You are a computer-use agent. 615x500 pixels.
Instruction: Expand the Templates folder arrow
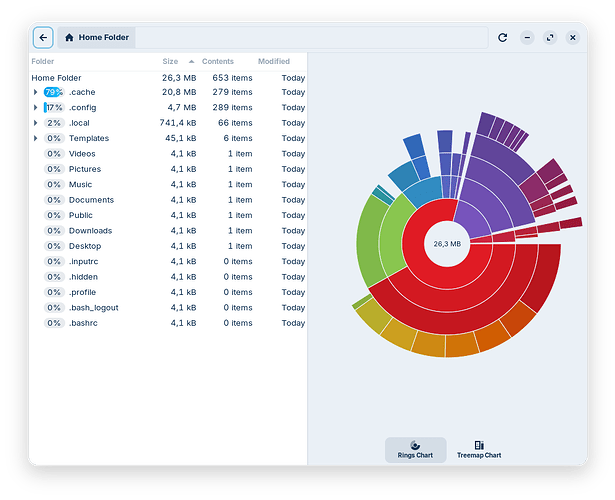36,138
